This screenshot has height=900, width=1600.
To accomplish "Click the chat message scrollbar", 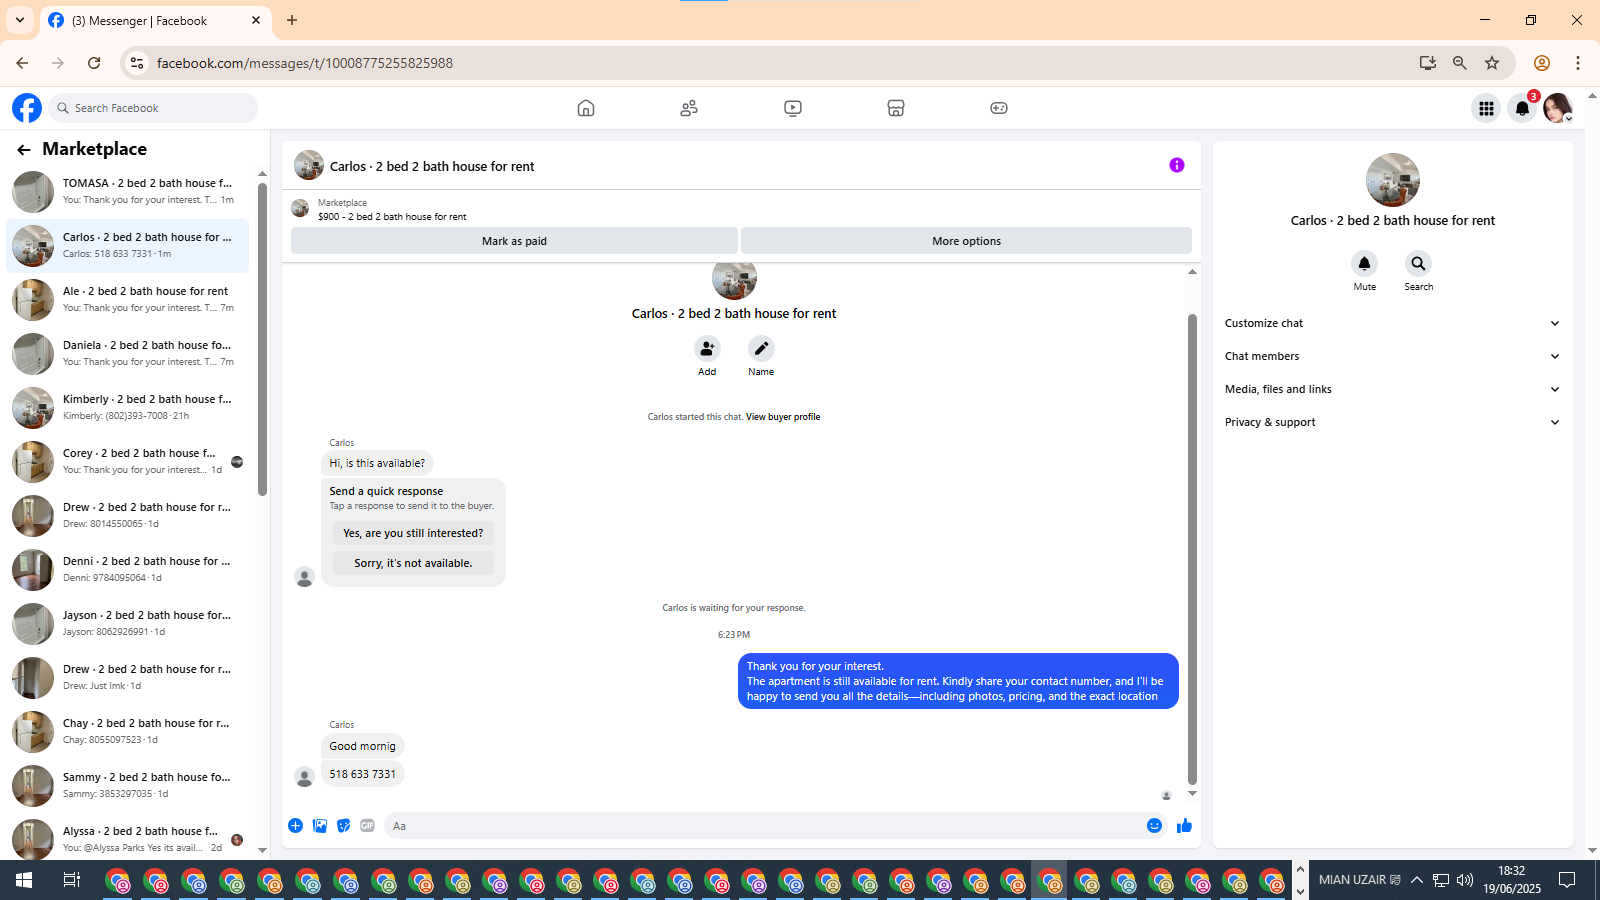I will (x=1192, y=548).
